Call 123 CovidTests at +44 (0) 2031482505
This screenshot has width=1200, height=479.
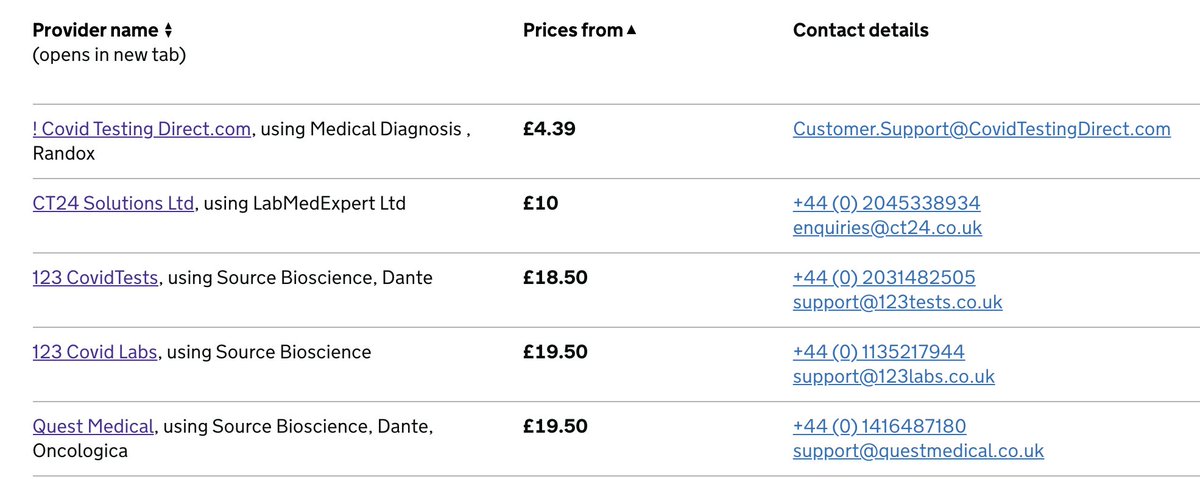tap(884, 277)
